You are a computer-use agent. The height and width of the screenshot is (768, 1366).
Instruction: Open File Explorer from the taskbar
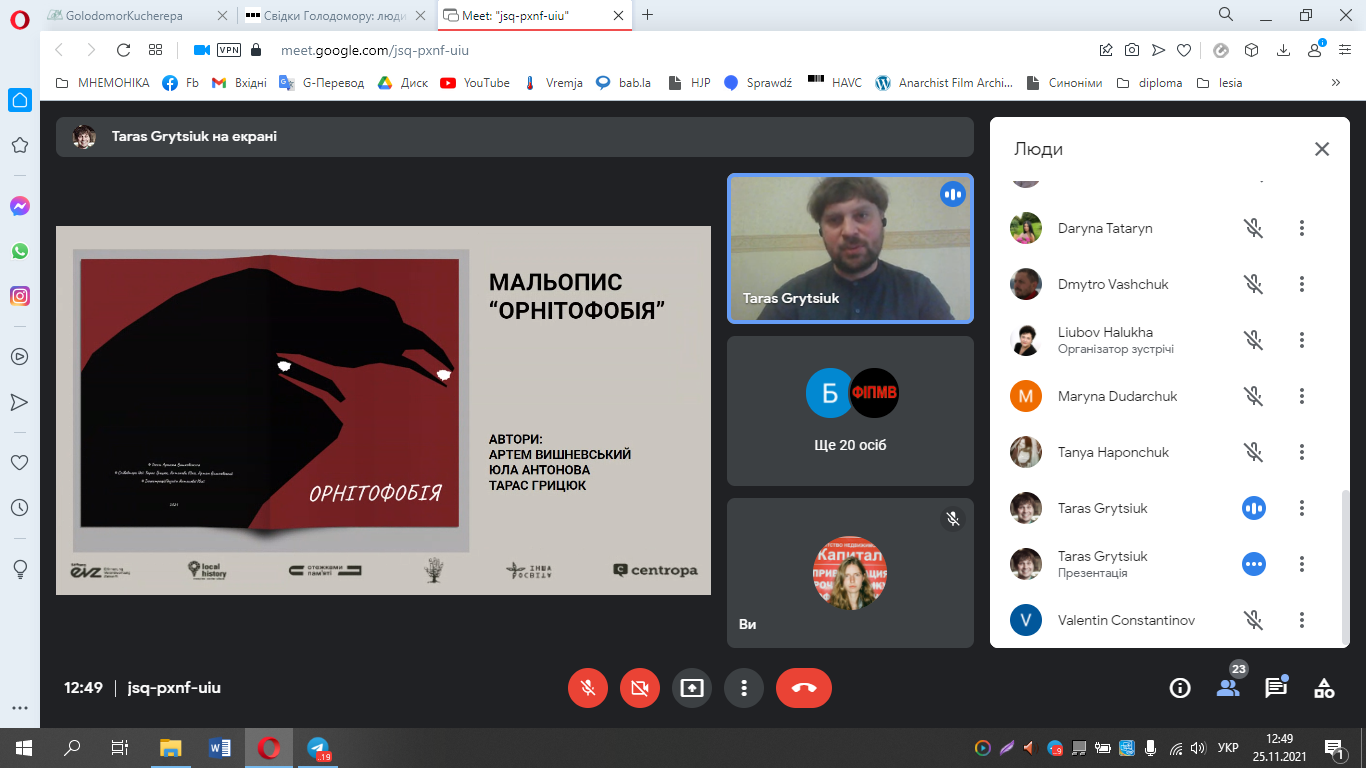[x=171, y=747]
